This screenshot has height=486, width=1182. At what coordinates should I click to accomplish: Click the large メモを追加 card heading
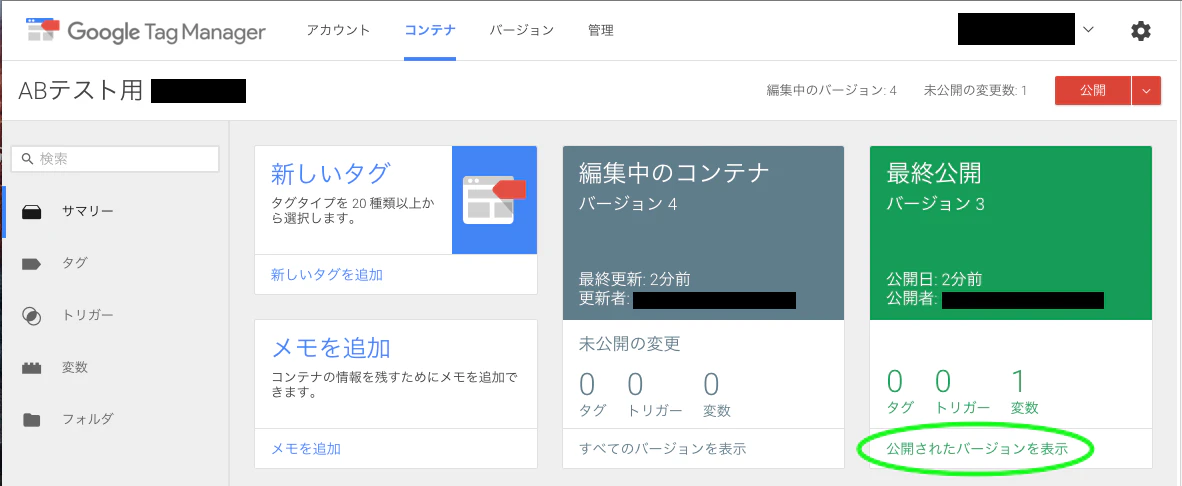pos(330,348)
